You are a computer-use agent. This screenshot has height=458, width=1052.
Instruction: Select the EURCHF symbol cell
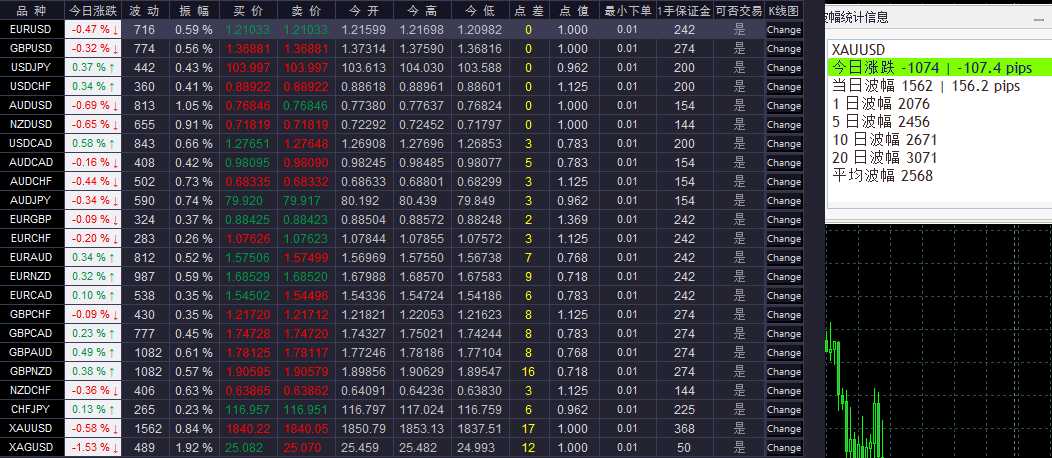[32, 238]
